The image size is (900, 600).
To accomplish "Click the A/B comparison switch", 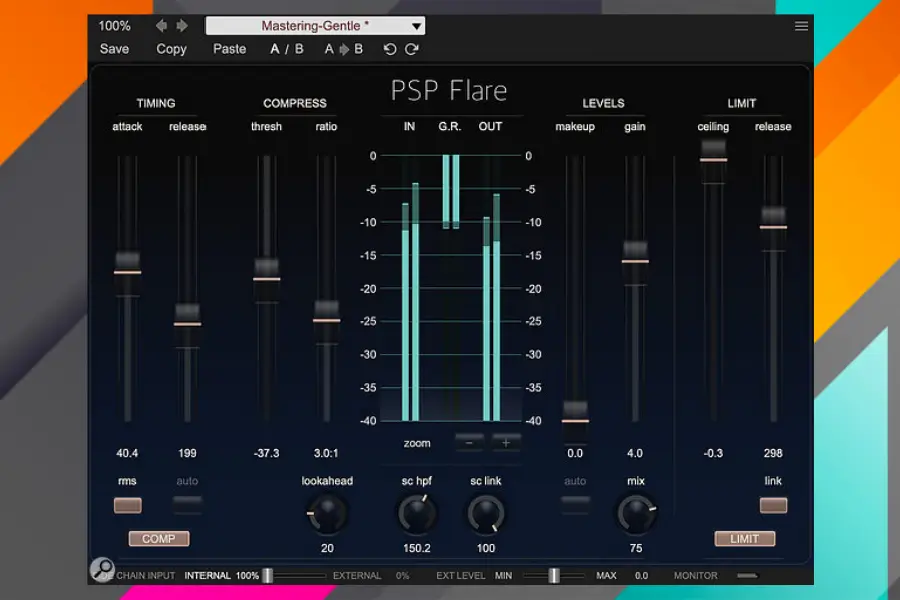I will pos(287,48).
